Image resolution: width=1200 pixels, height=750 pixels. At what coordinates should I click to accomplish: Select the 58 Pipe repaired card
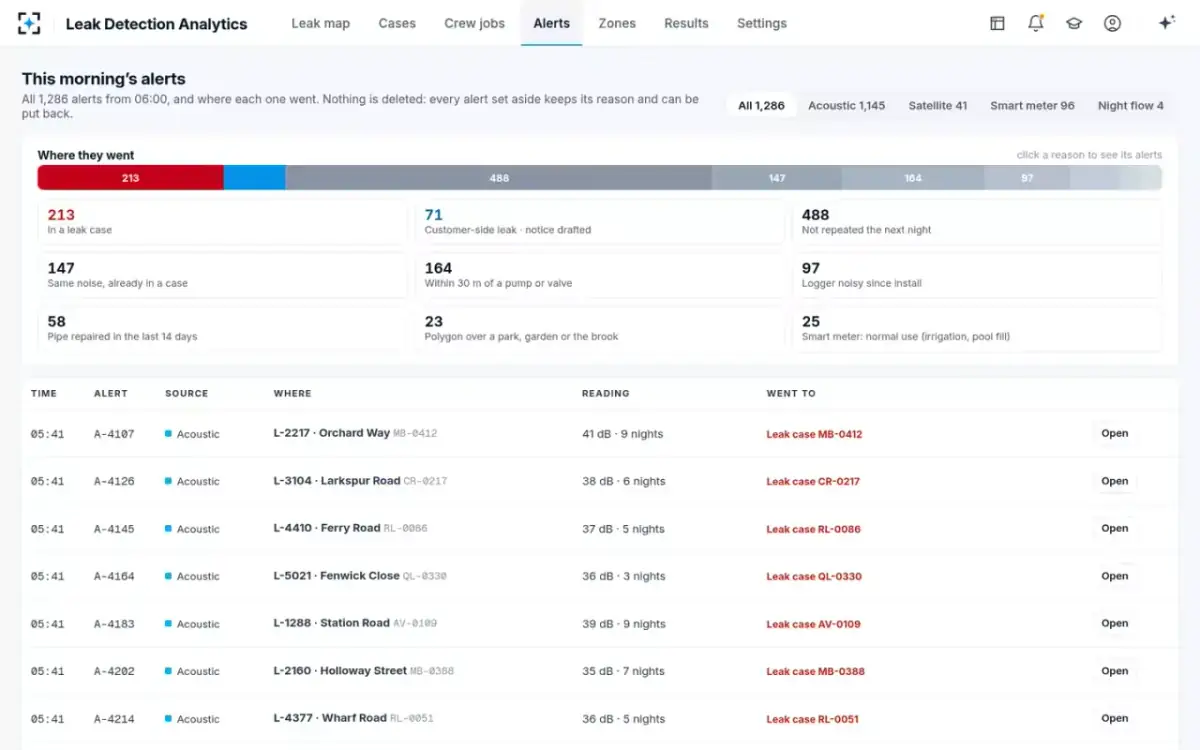click(223, 329)
